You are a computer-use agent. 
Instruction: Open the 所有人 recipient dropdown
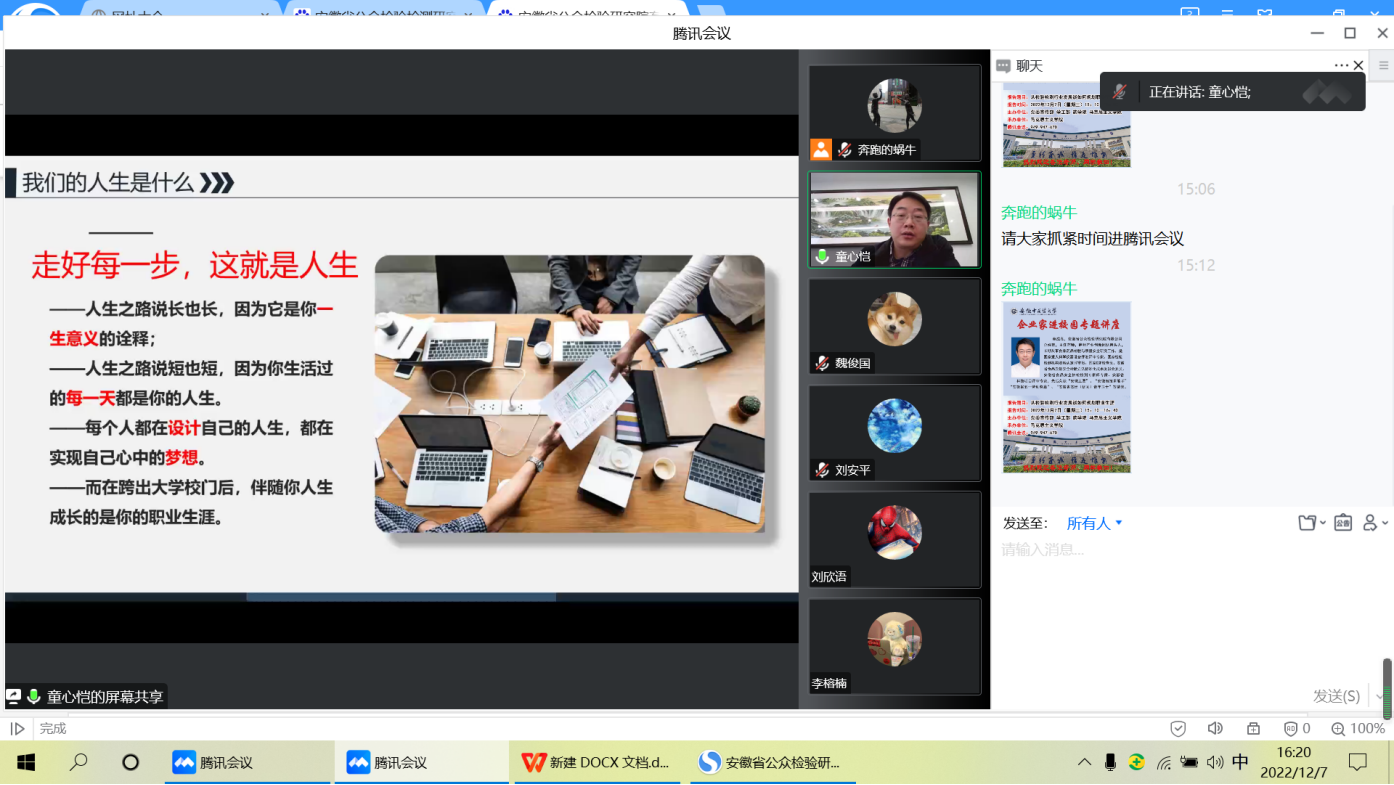click(1094, 523)
